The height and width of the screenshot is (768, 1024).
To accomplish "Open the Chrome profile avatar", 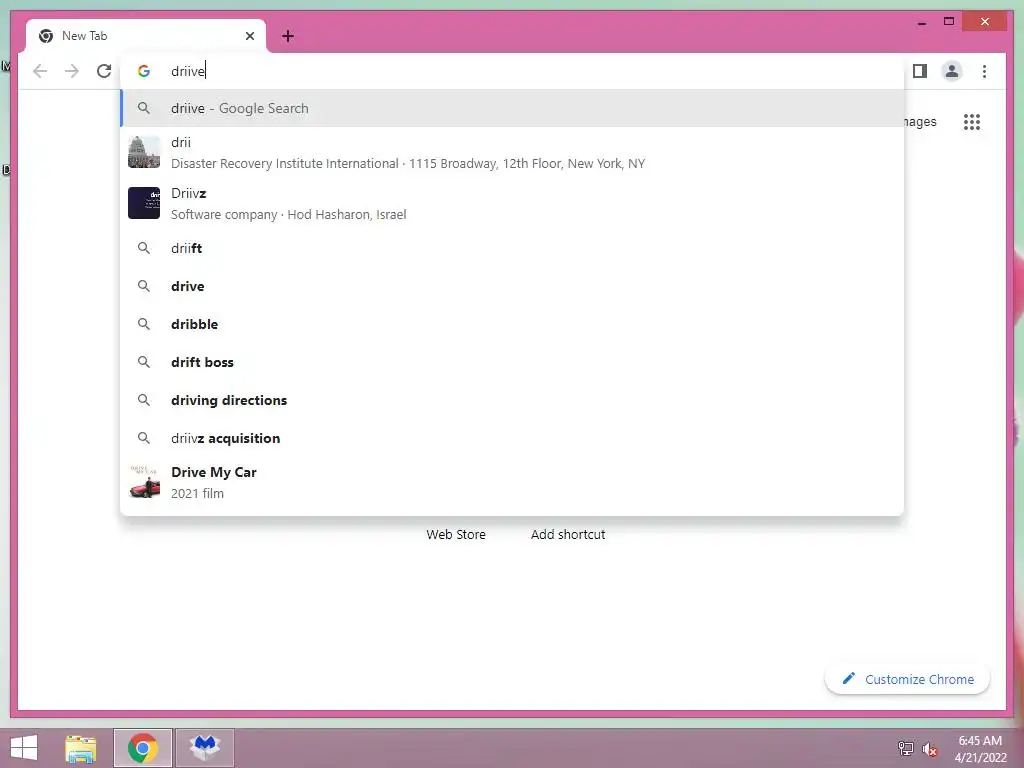I will 952,71.
